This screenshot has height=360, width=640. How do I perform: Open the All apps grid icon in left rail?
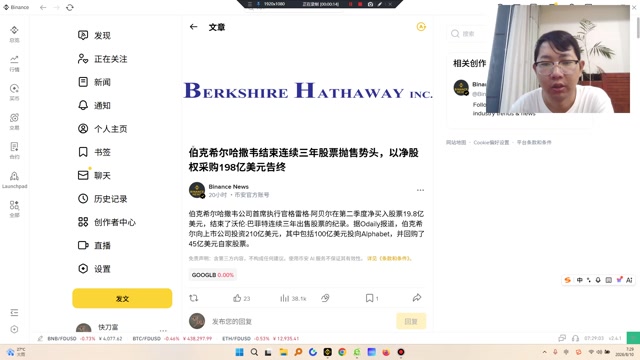coord(14,205)
